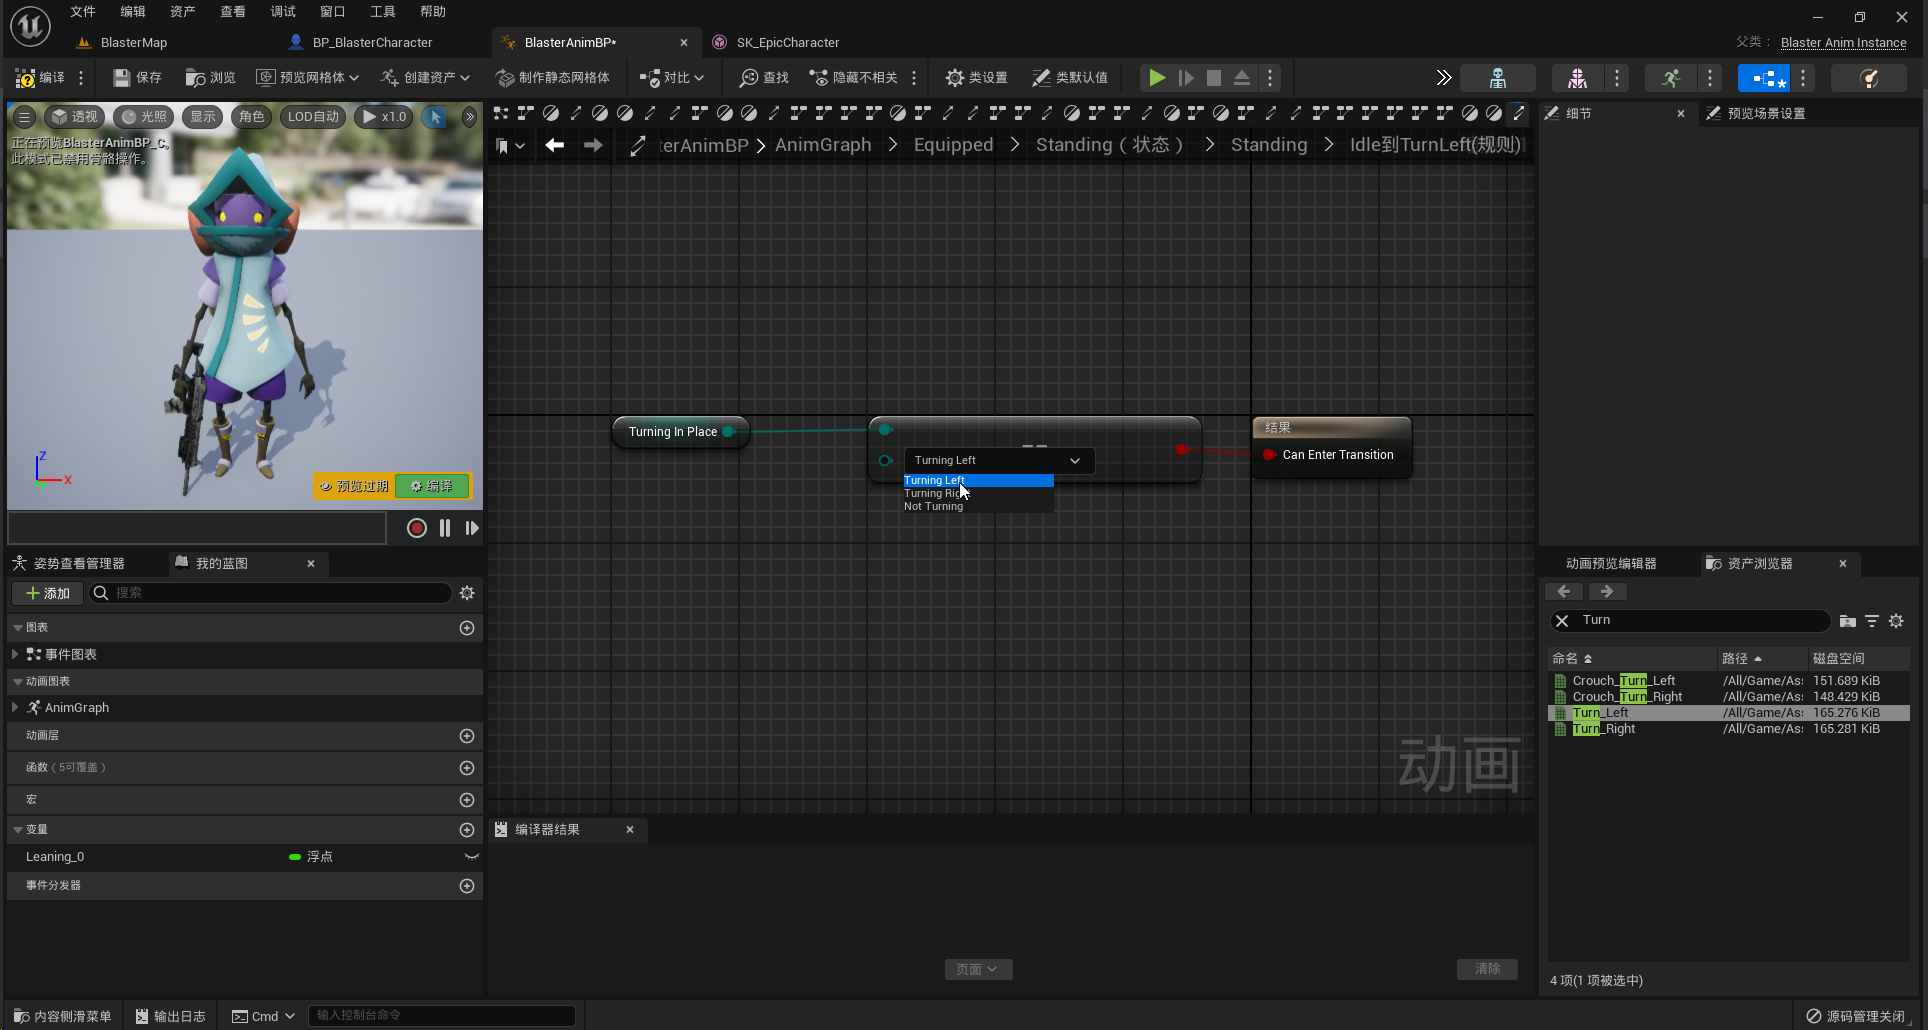Click the record button under viewport
Image resolution: width=1928 pixels, height=1030 pixels.
417,528
